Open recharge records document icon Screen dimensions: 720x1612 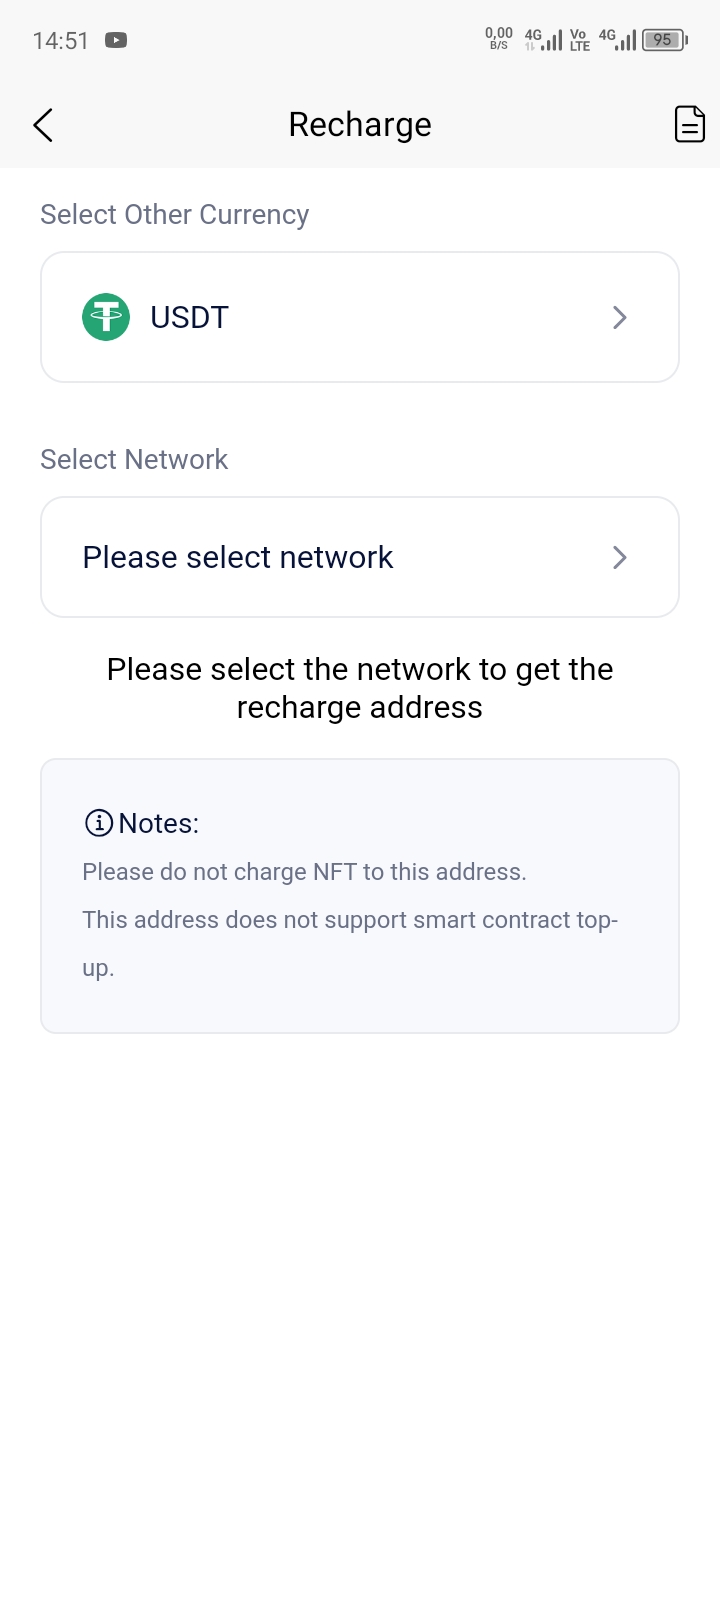click(x=690, y=124)
